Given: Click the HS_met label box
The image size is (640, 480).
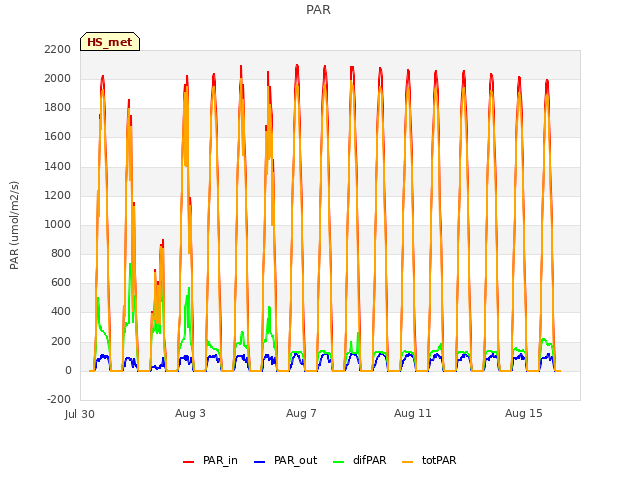Looking at the screenshot, I should pos(110,42).
